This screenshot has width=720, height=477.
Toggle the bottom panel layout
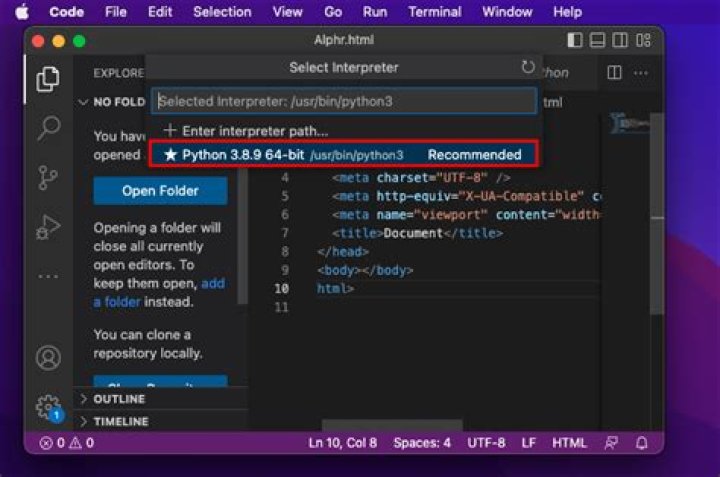[597, 41]
